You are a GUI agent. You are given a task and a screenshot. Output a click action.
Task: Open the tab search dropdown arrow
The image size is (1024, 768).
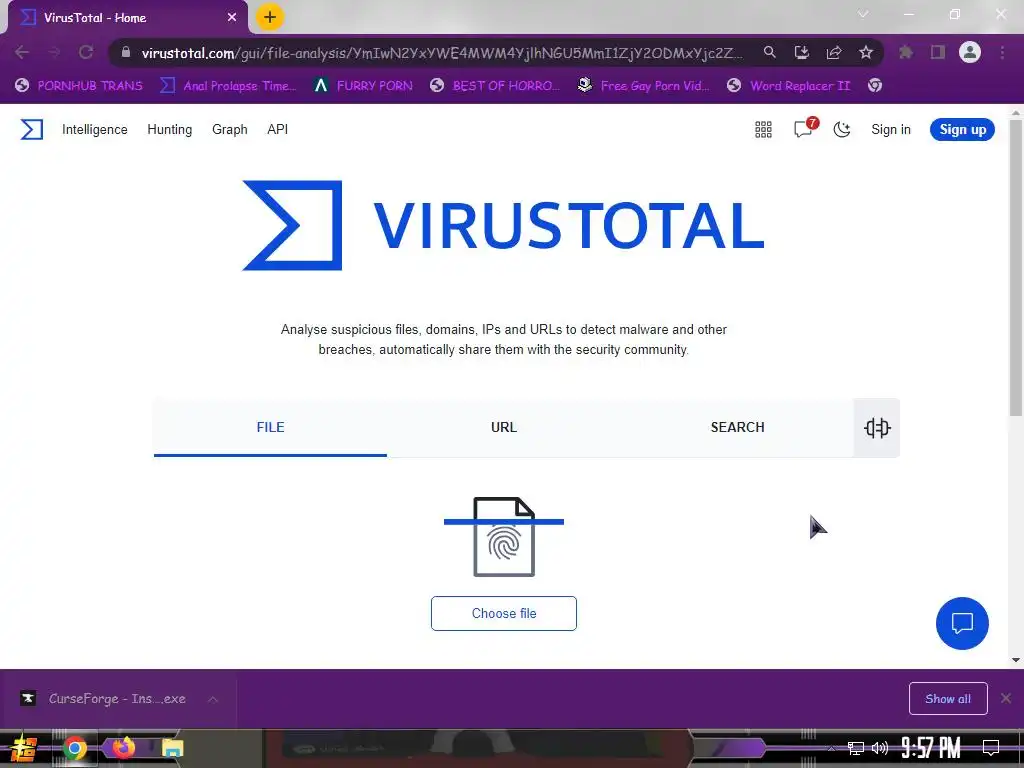point(863,14)
